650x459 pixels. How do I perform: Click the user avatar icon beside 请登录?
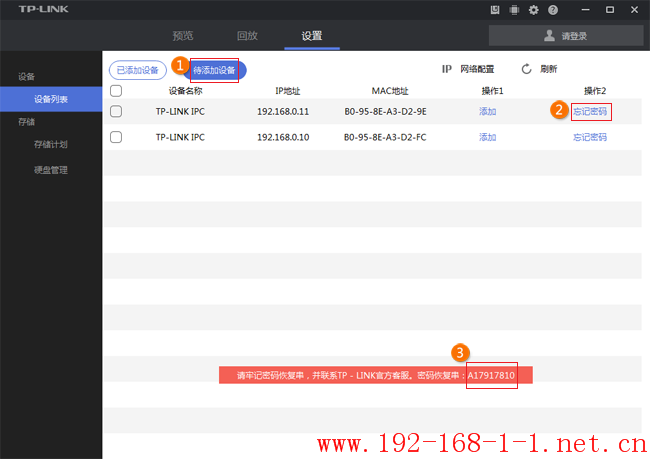(549, 36)
